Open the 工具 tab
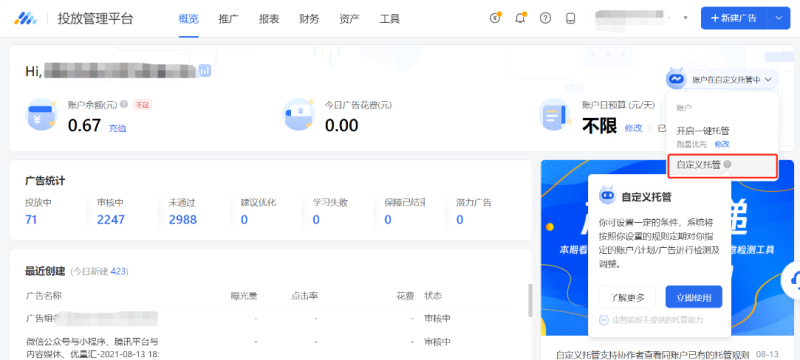 click(x=390, y=19)
